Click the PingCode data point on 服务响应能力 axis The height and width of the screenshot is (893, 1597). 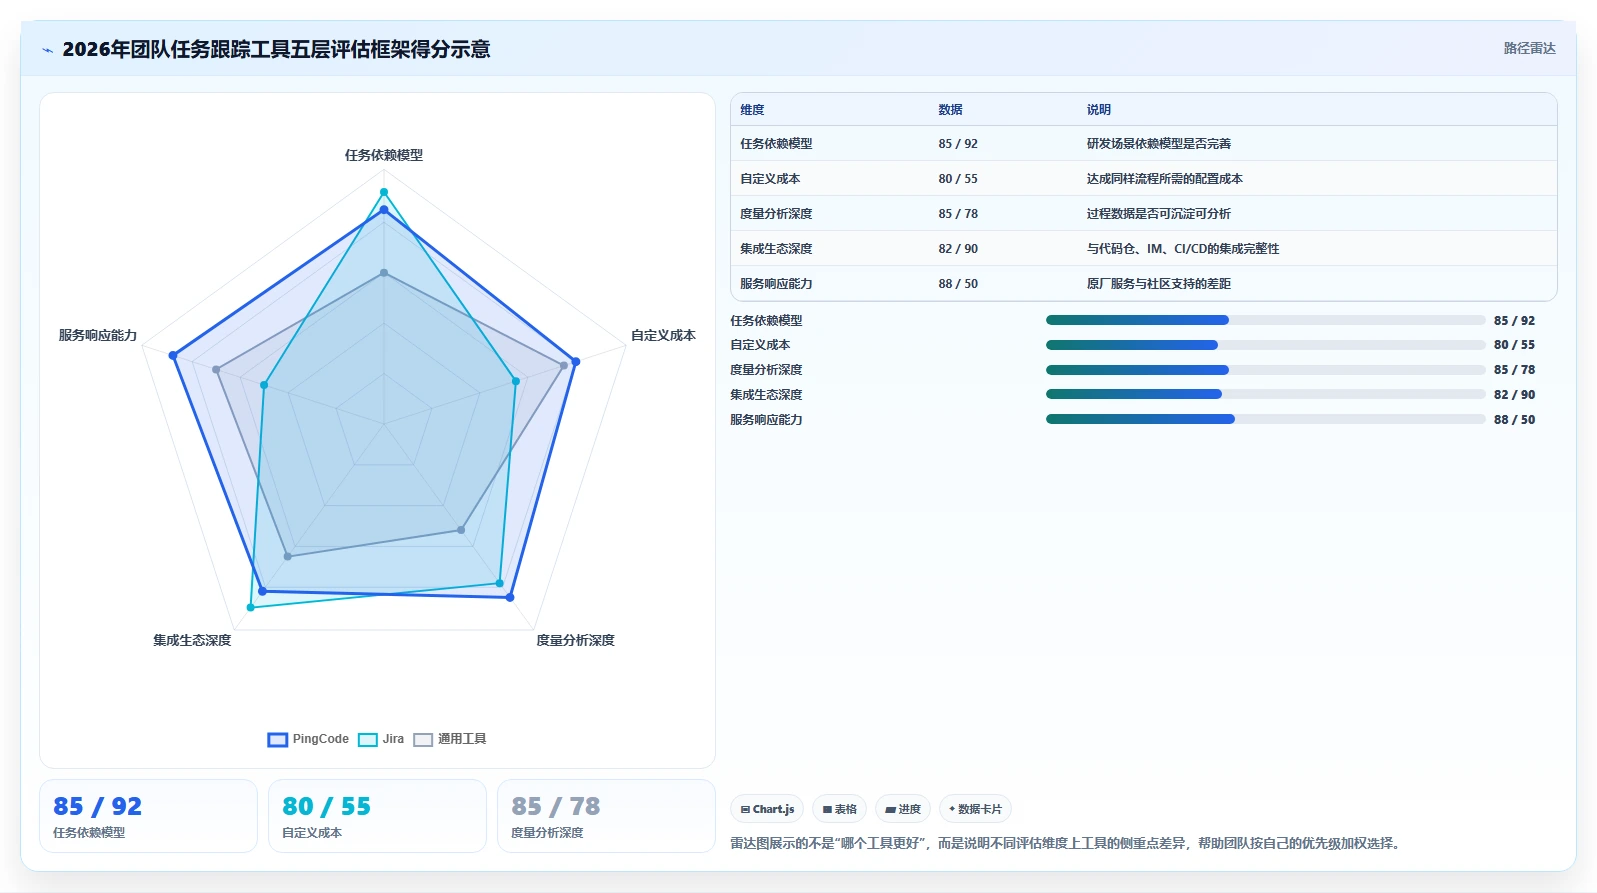point(173,355)
